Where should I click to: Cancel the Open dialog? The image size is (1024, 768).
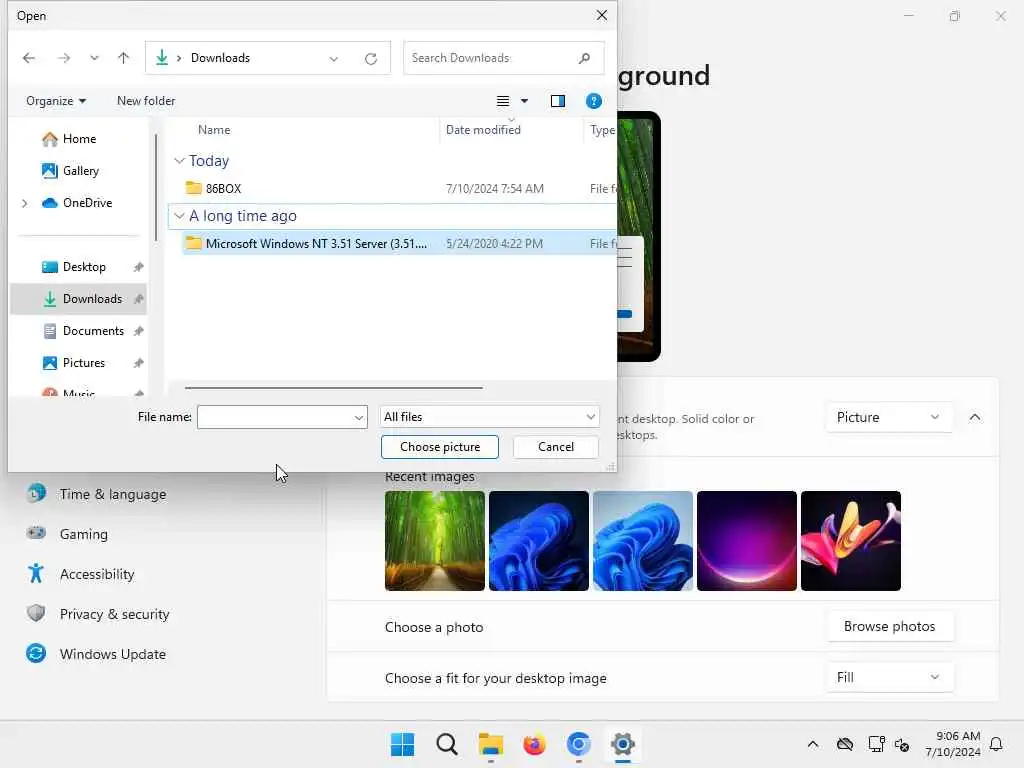(555, 447)
